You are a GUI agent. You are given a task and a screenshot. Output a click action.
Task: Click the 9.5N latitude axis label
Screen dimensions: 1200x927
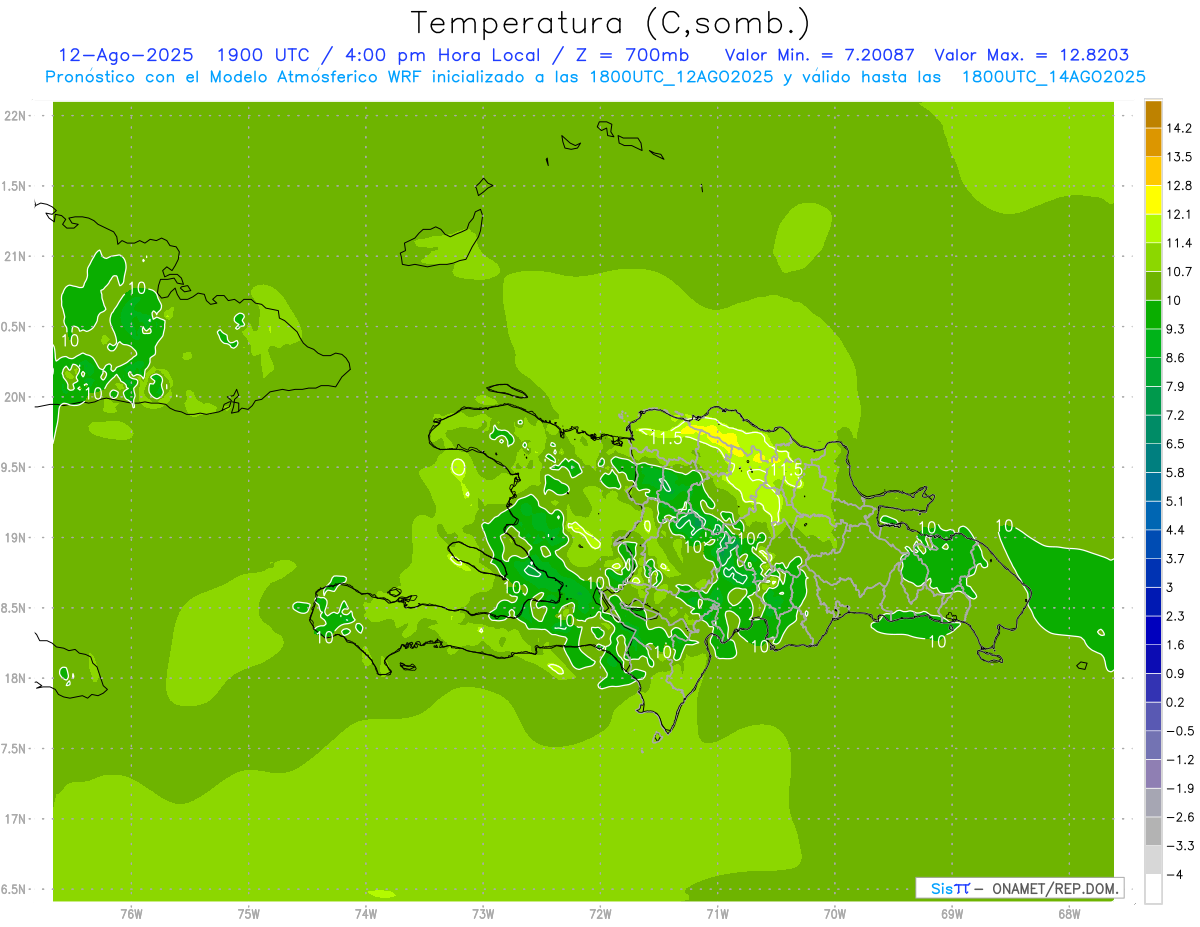click(x=15, y=467)
